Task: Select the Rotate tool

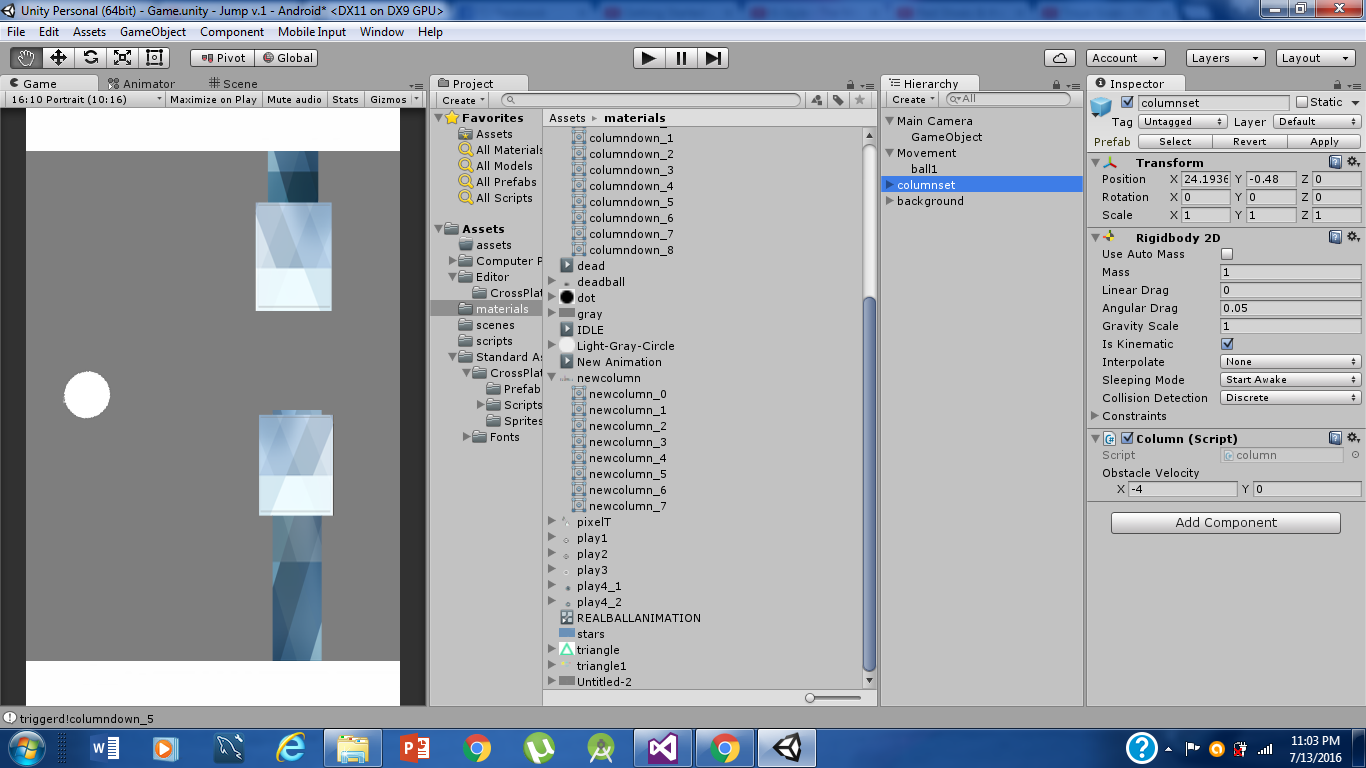Action: point(90,57)
